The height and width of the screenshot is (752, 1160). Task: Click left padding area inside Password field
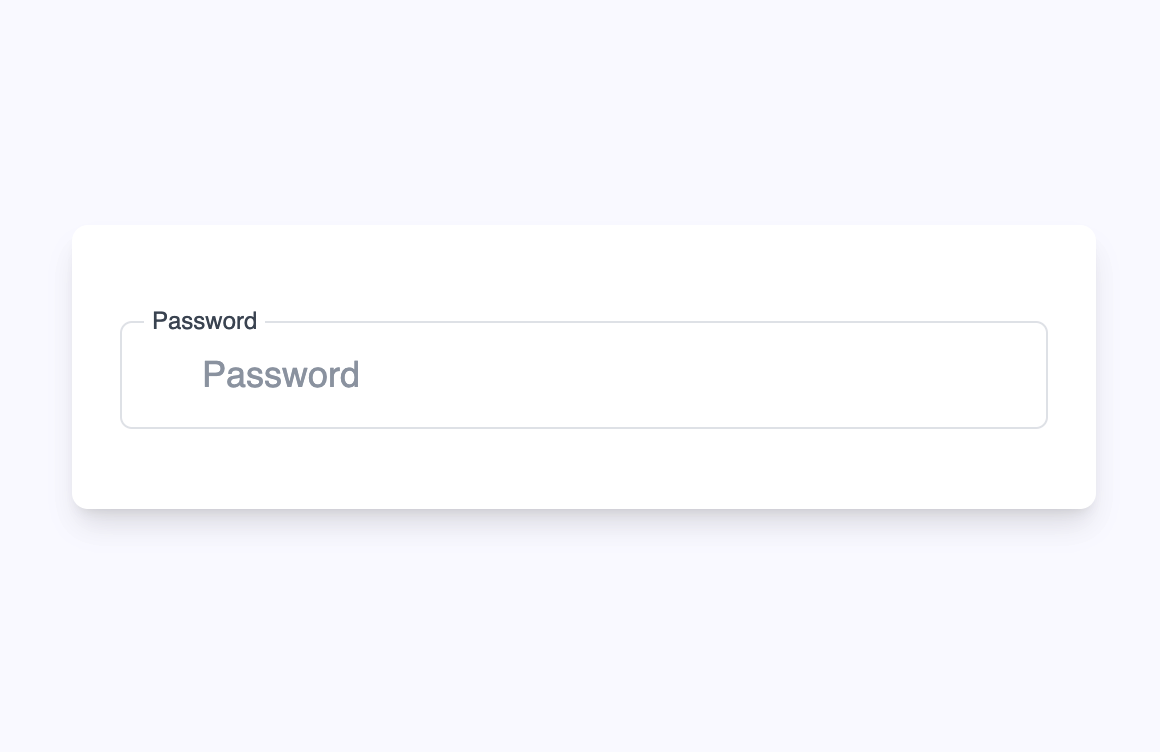tap(161, 375)
